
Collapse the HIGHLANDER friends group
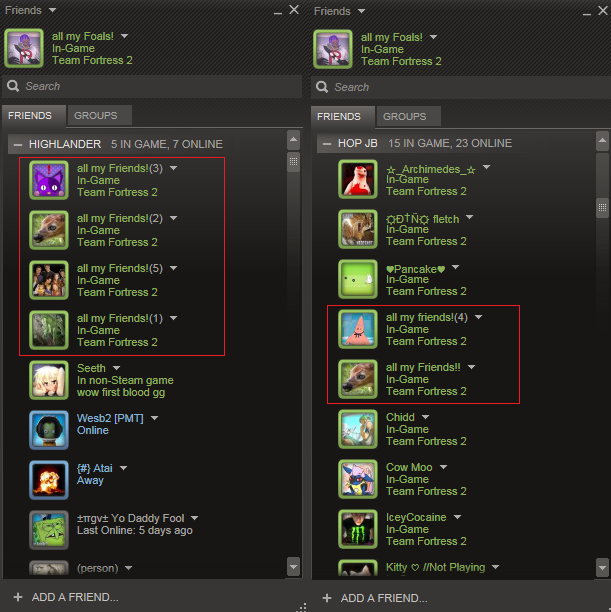18,144
